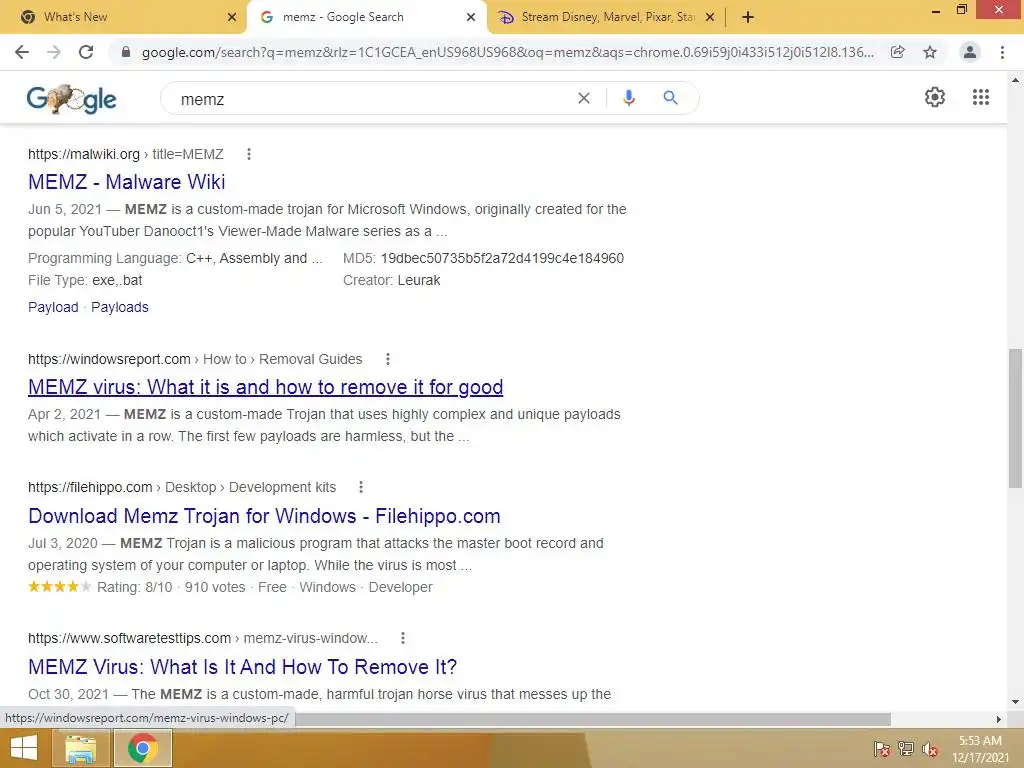This screenshot has width=1024, height=768.
Task: Open more options for the filehippo.com result
Action: coord(360,487)
